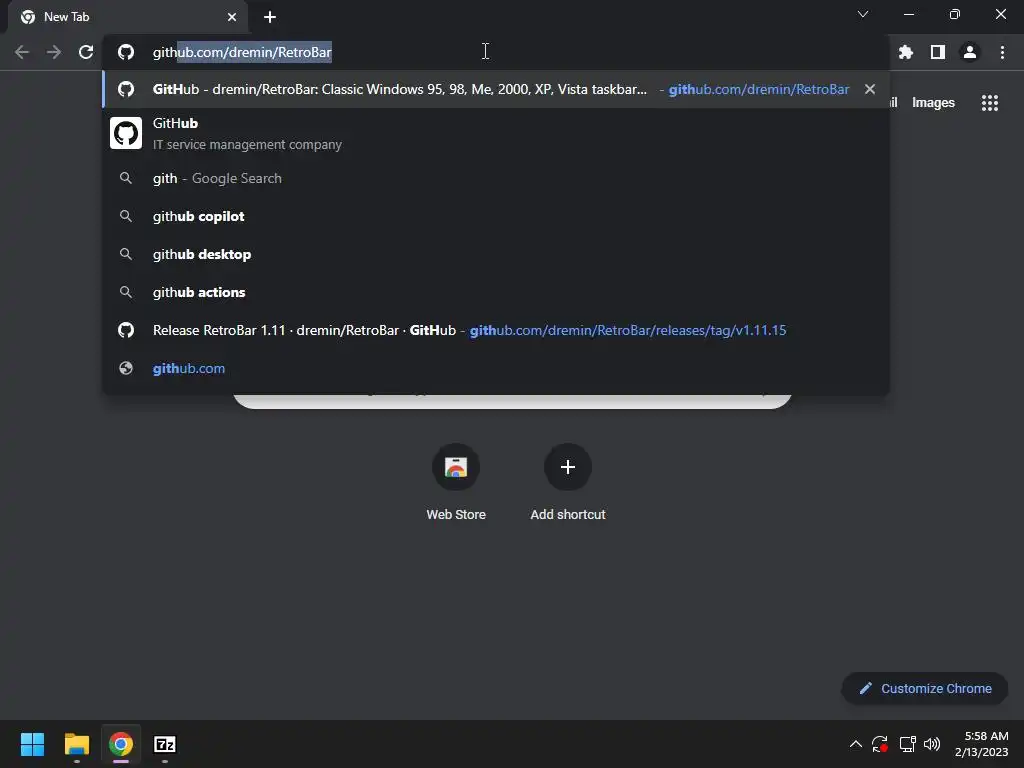Open File Explorer from the taskbar
1024x768 pixels.
click(76, 744)
